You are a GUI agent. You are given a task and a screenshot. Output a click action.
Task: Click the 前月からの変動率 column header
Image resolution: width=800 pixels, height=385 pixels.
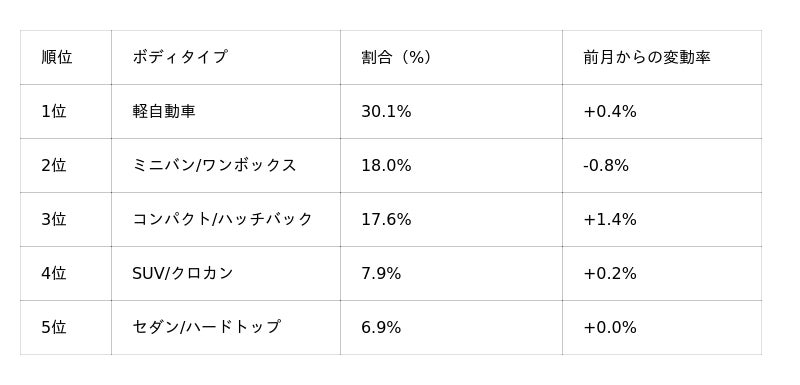[662, 57]
